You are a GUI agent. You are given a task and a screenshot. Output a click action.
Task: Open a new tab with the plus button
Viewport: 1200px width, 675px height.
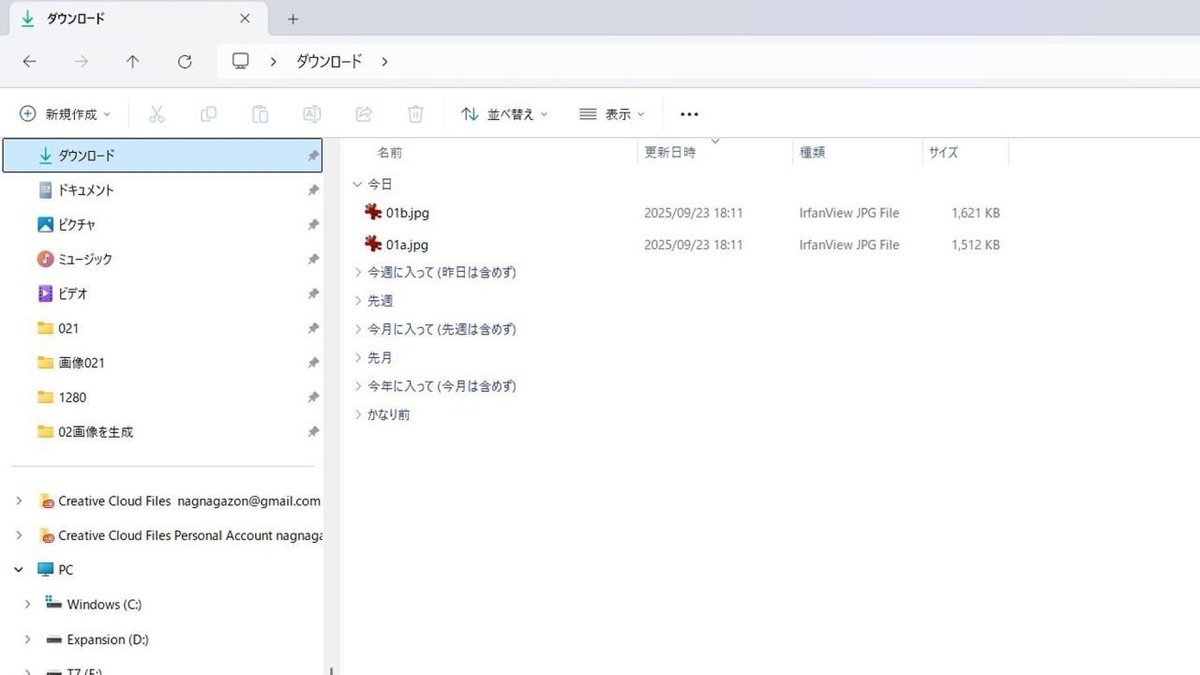click(290, 18)
